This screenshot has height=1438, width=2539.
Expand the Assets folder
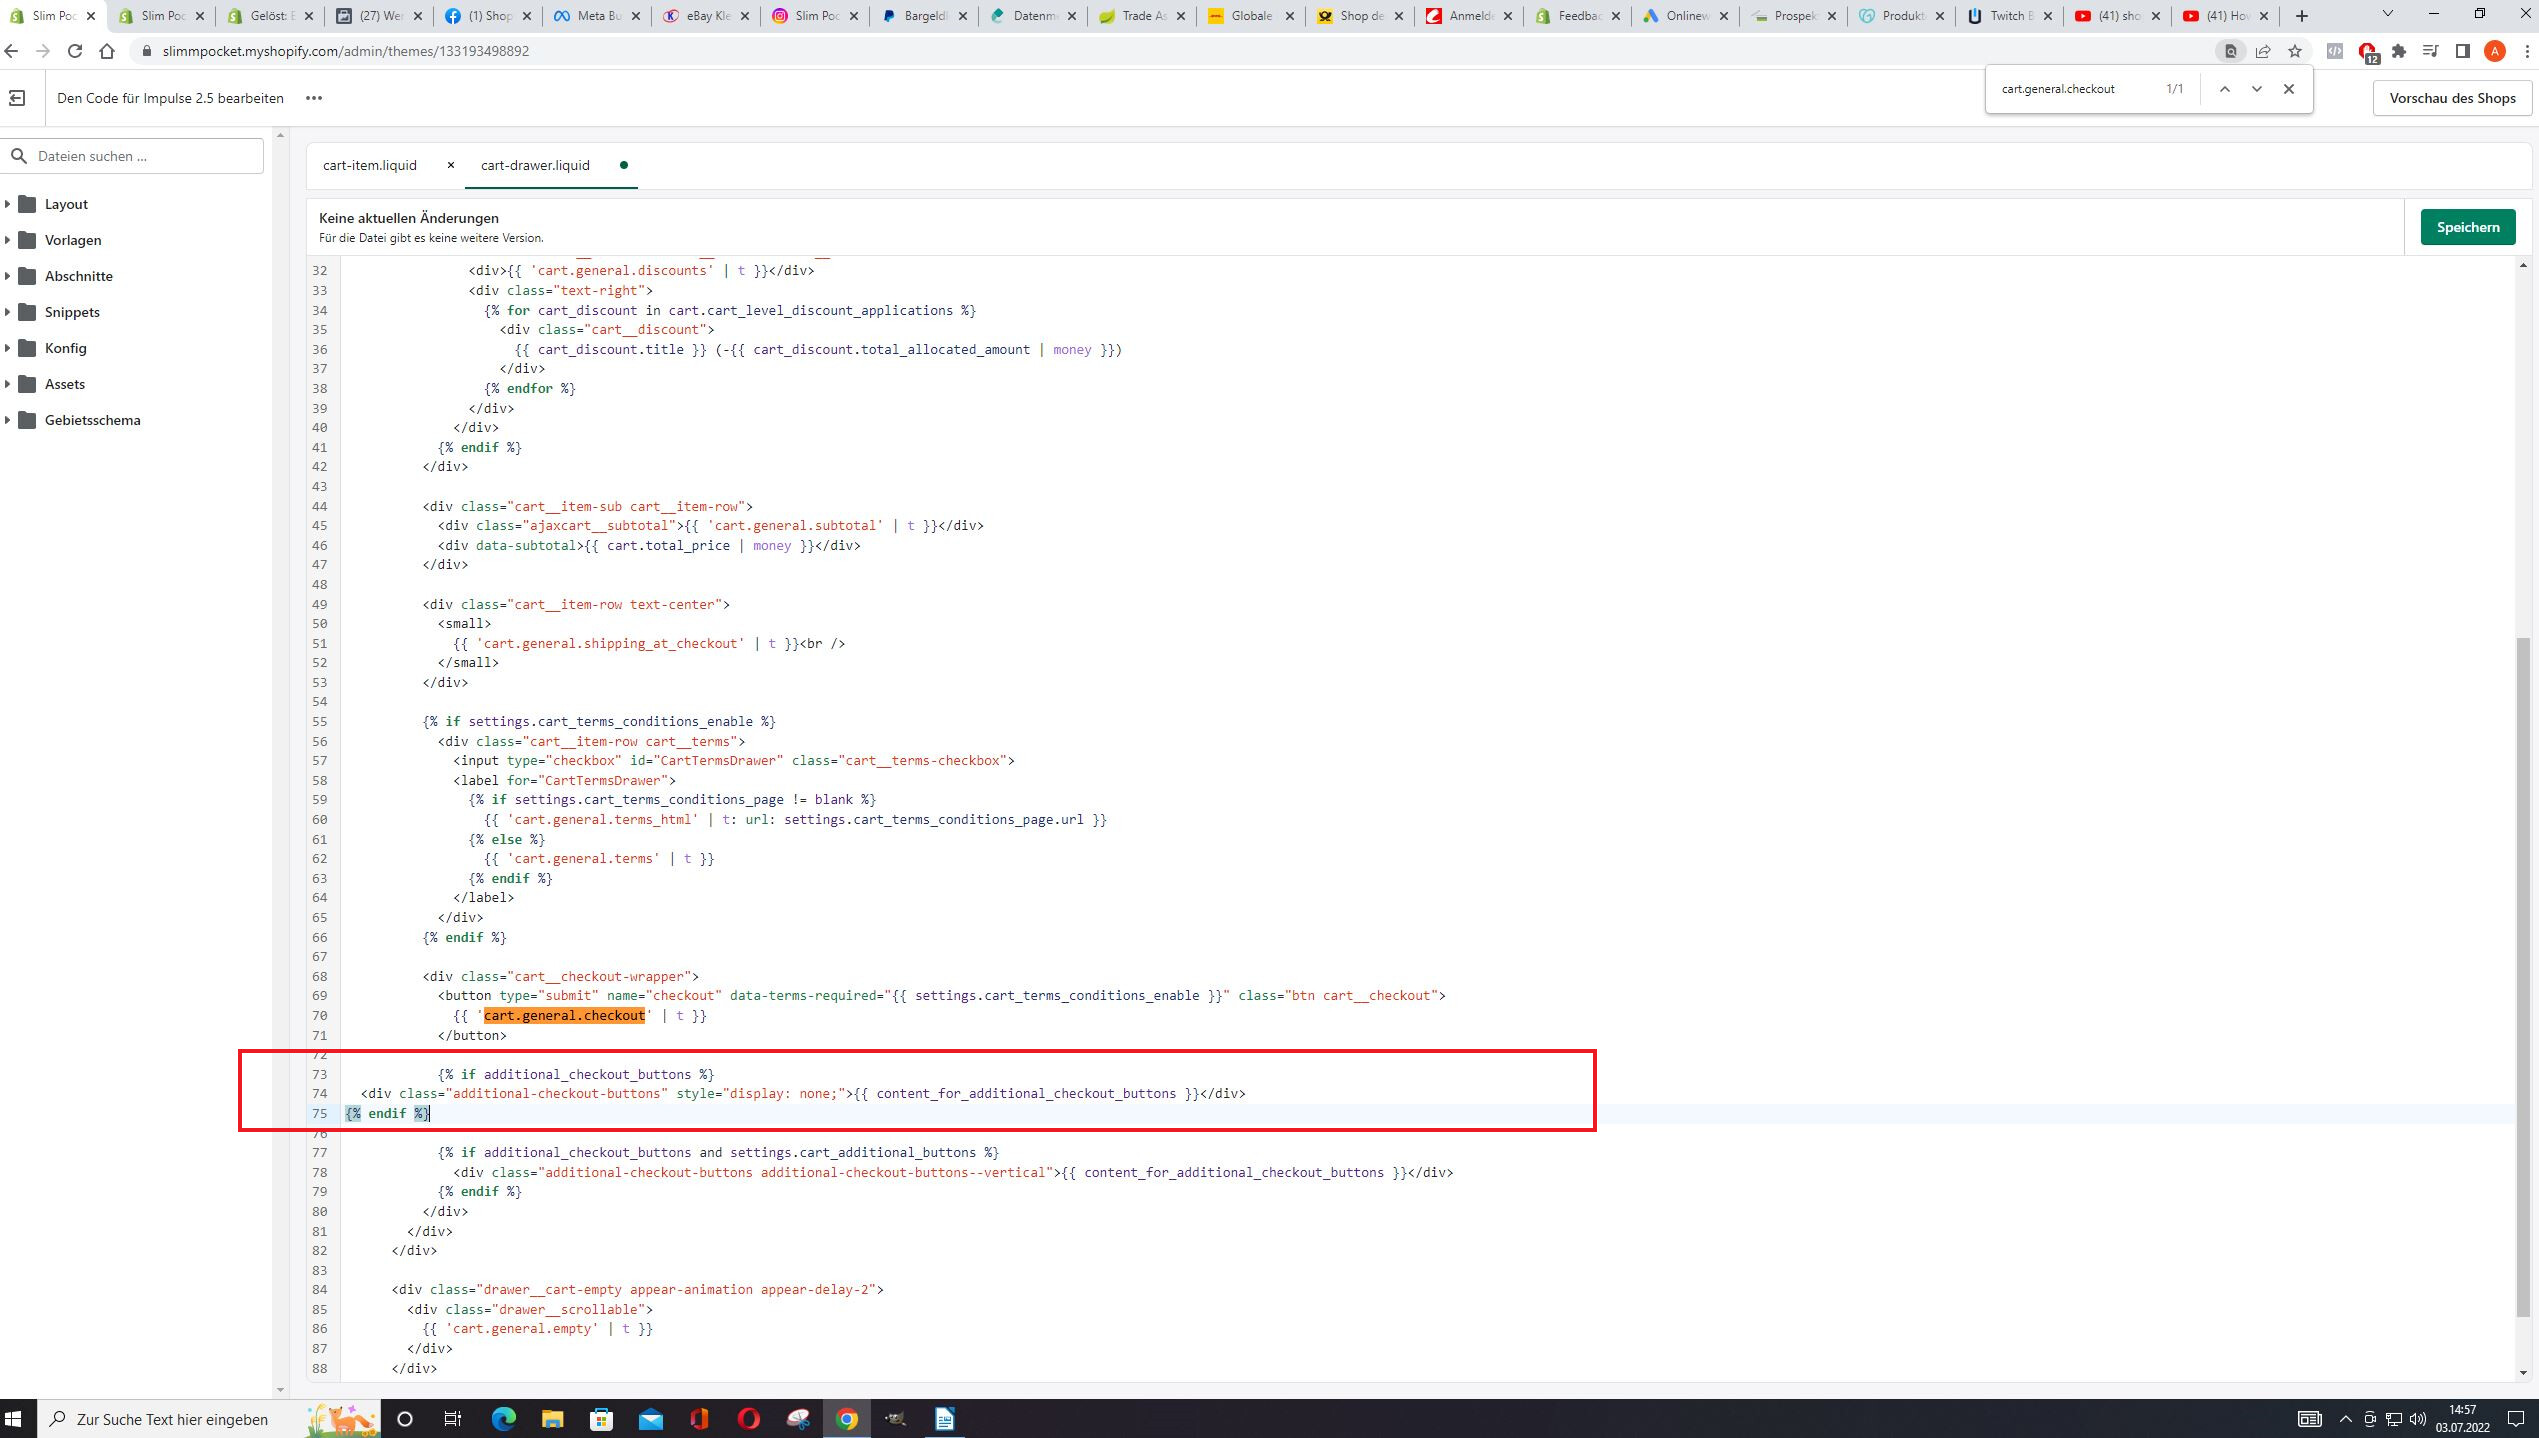(64, 384)
